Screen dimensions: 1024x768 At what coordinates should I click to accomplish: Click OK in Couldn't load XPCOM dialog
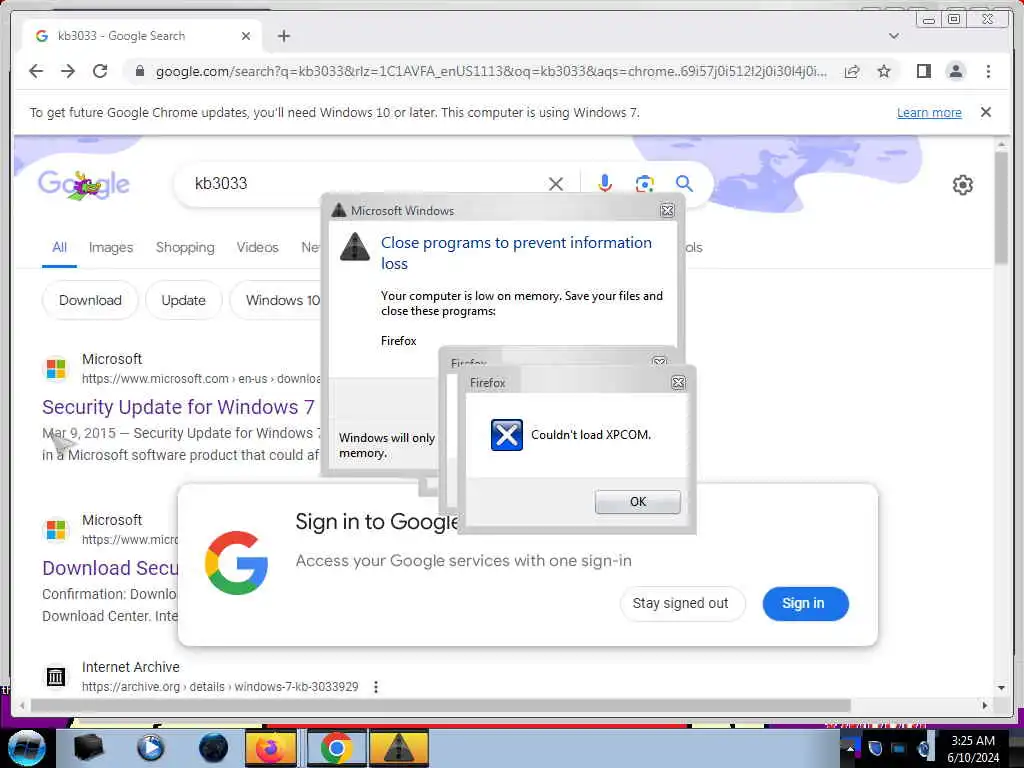click(x=637, y=502)
